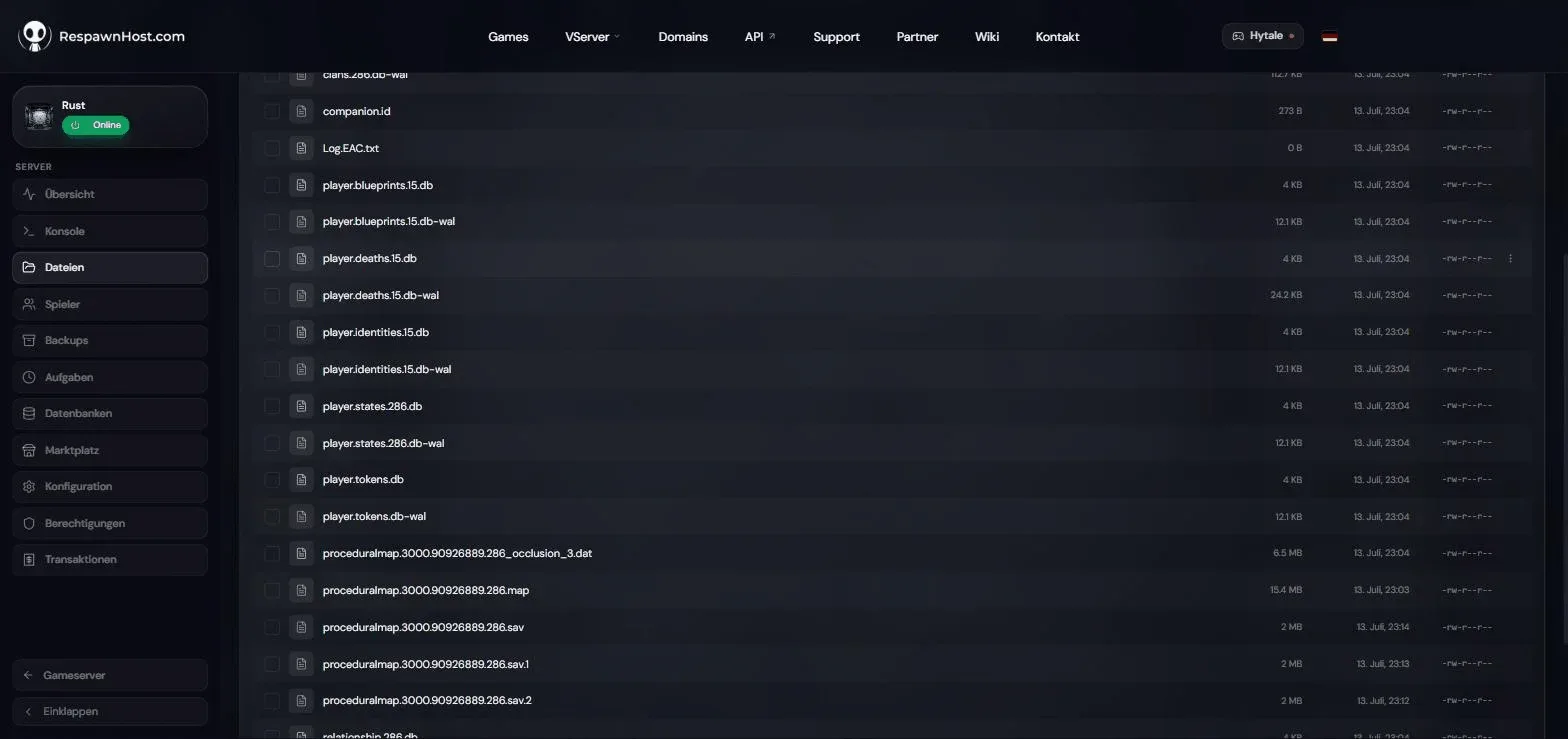Click the Rust server avatar thumbnail
1568x739 pixels.
pos(39,117)
